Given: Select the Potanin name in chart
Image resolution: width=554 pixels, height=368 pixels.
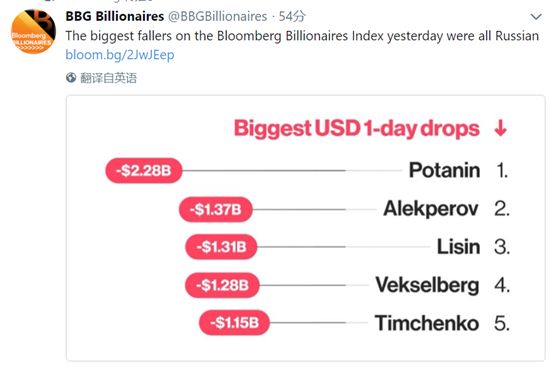Looking at the screenshot, I should [x=444, y=170].
